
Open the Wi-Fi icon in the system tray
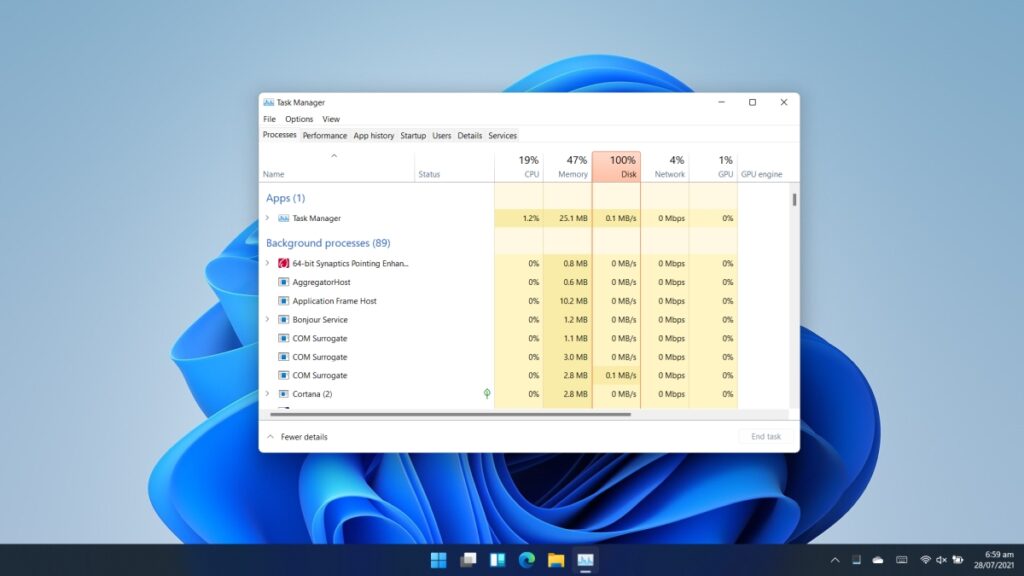click(x=925, y=560)
